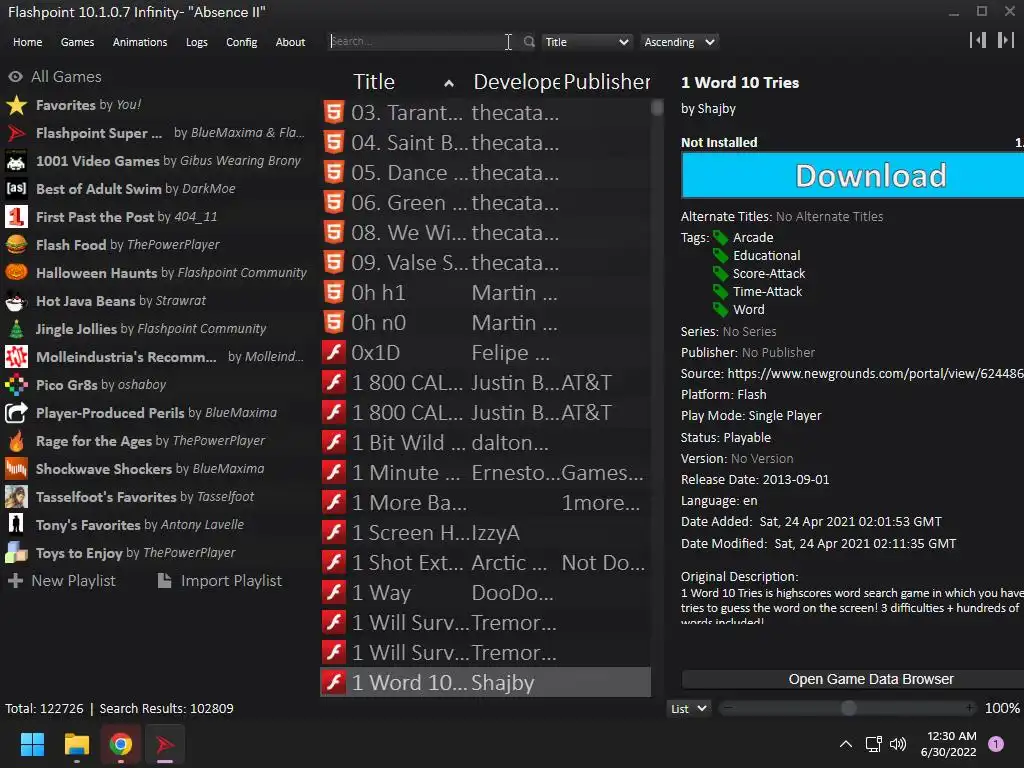
Task: Open the Pico Gr8s icon
Action: tap(16, 385)
